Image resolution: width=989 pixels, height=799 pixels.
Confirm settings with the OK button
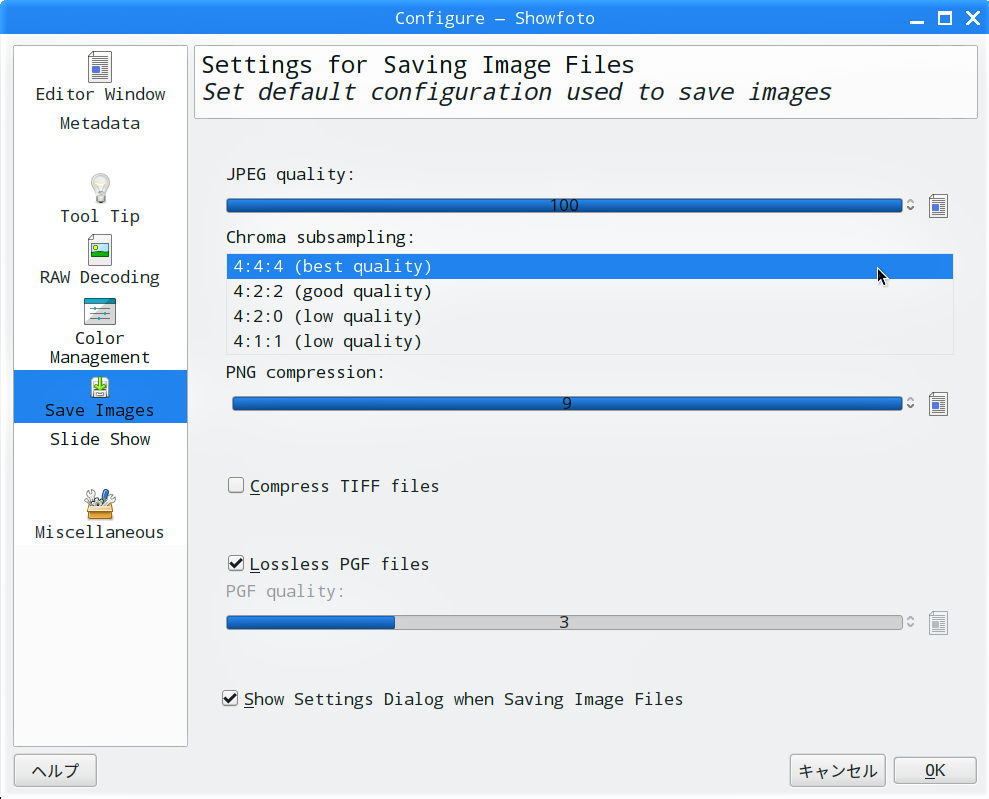click(935, 770)
